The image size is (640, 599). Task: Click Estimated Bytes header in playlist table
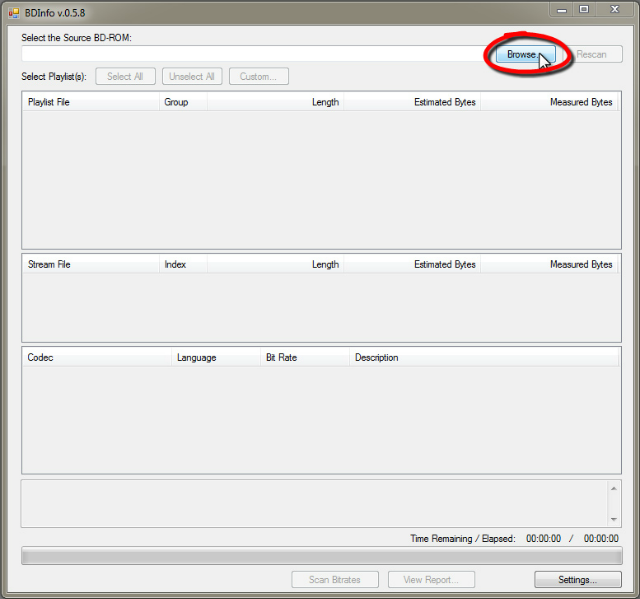tap(412, 102)
